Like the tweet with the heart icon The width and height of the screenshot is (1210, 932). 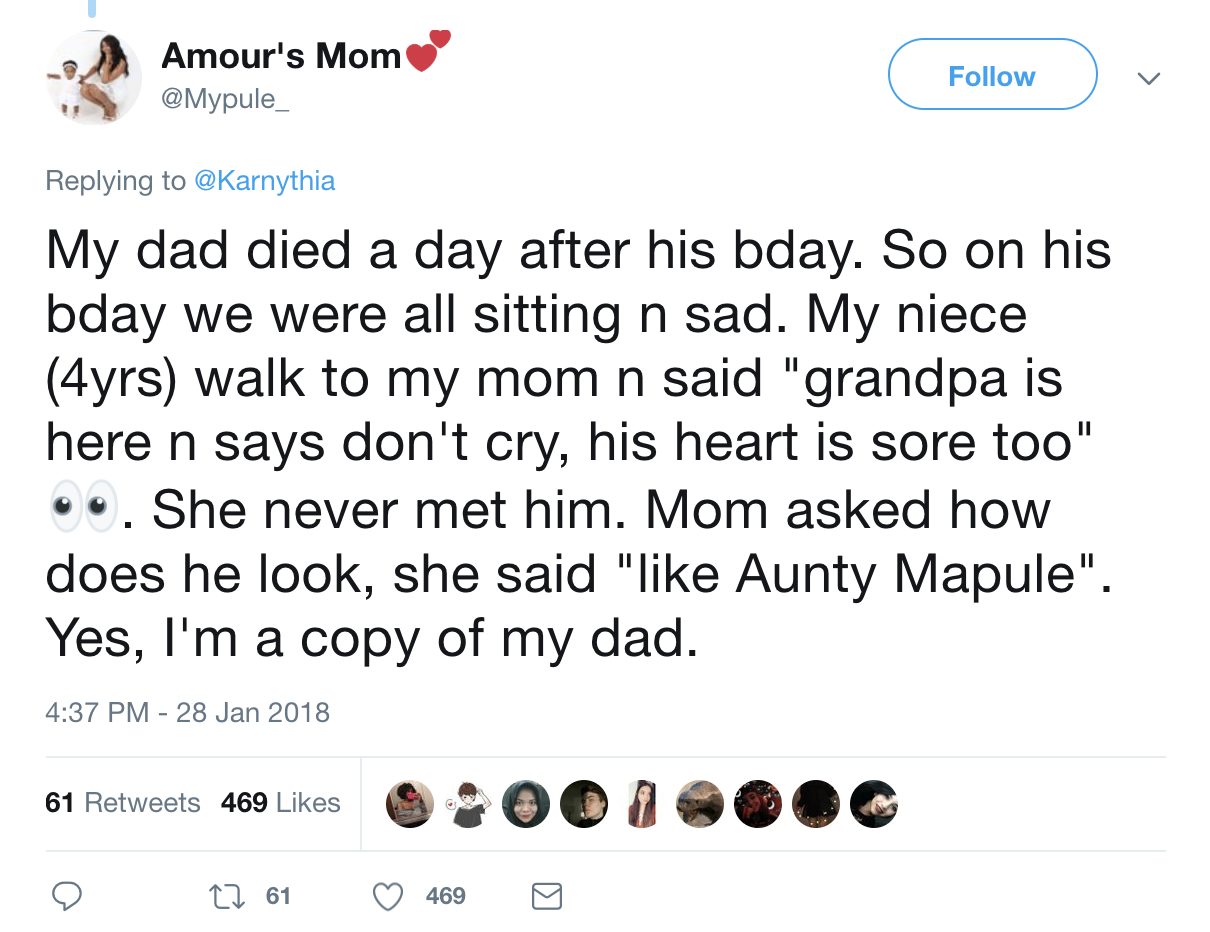pyautogui.click(x=388, y=896)
